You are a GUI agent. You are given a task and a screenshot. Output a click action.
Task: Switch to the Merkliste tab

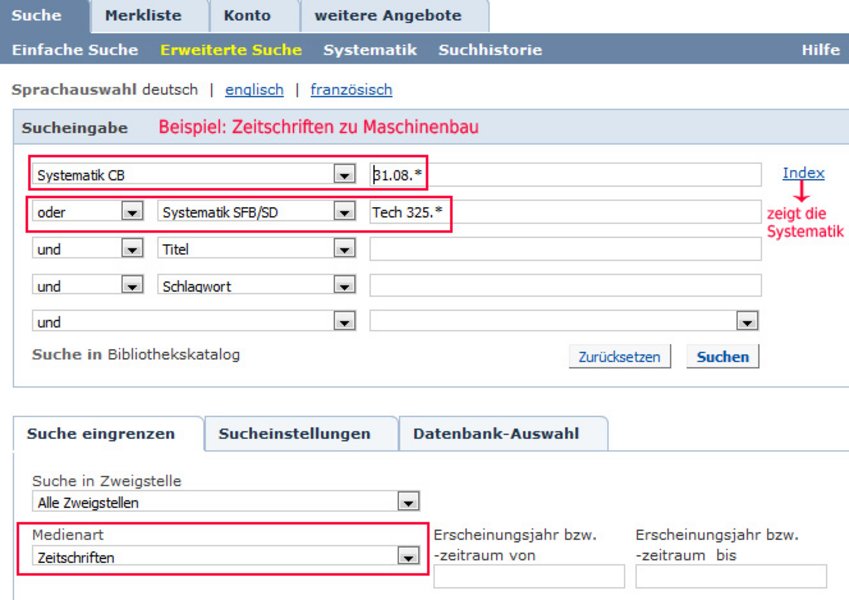coord(143,16)
